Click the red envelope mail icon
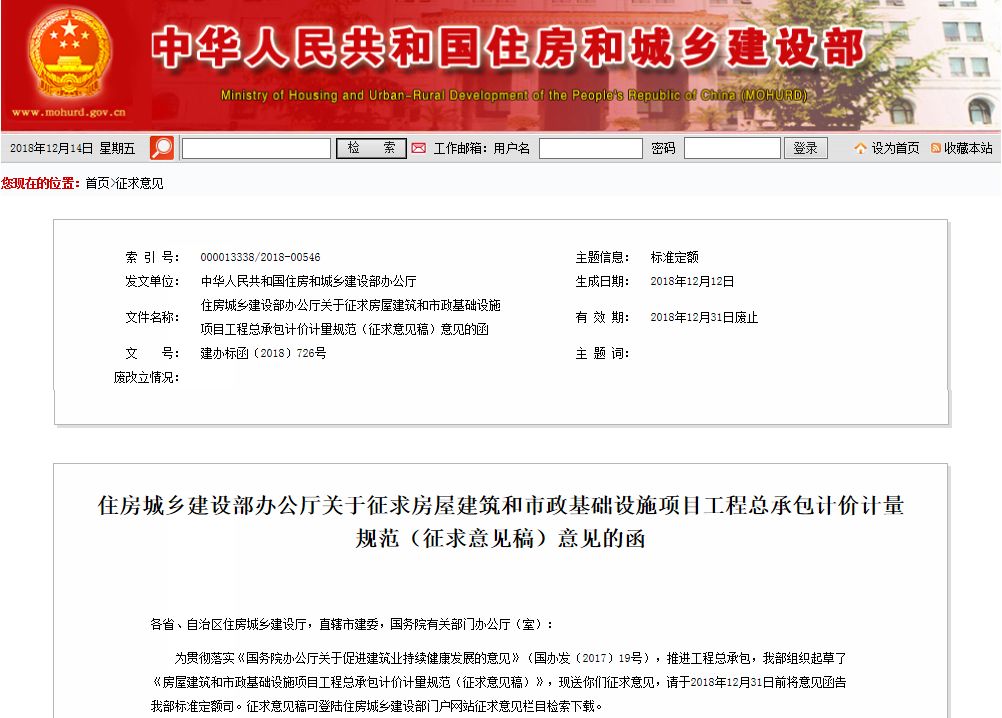Viewport: 1002px width, 718px height. [x=419, y=148]
